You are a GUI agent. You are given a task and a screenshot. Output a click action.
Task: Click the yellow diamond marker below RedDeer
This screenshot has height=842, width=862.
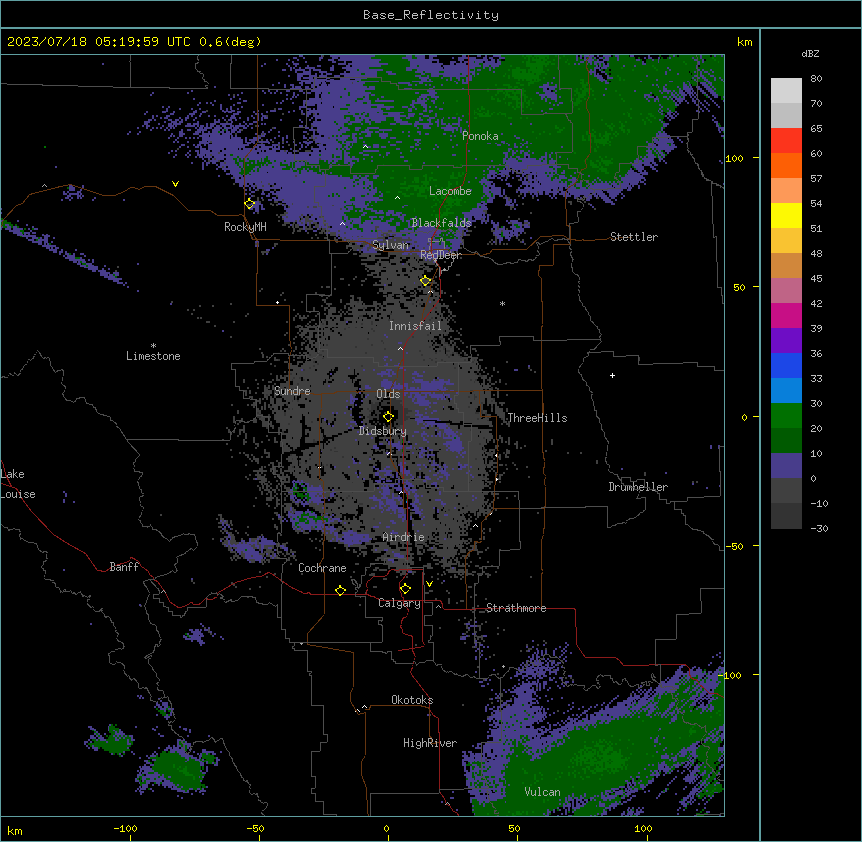426,281
